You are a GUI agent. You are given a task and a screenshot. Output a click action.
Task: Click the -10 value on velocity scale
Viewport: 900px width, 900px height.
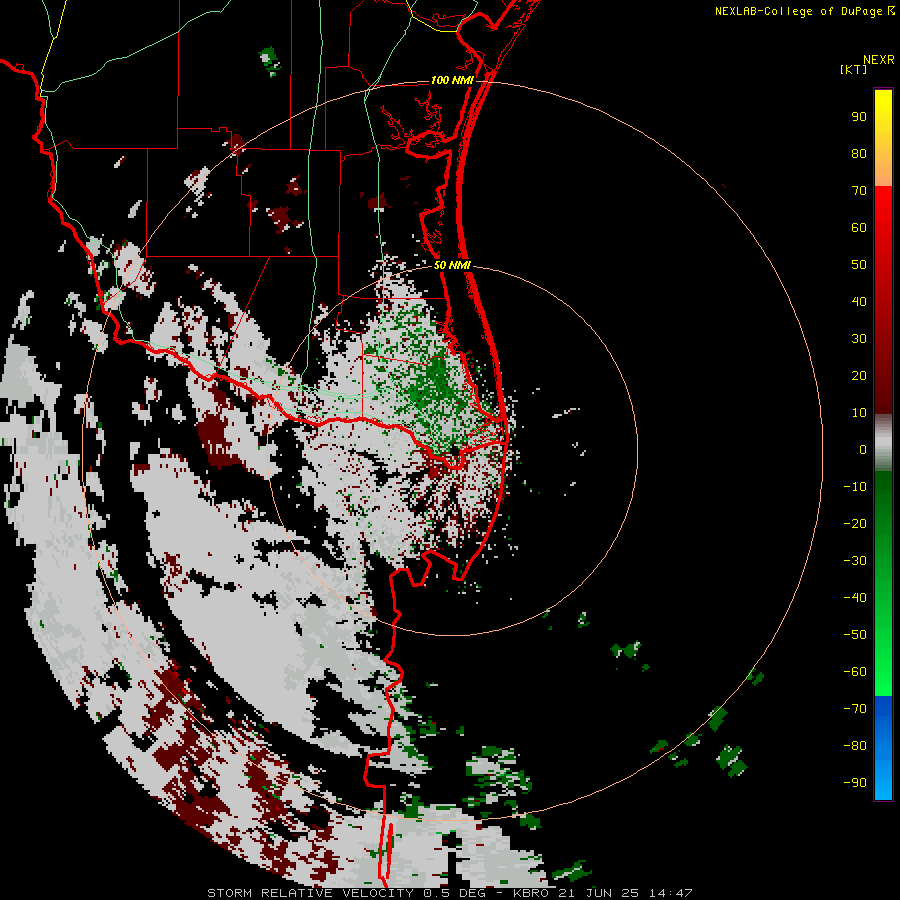tap(855, 487)
